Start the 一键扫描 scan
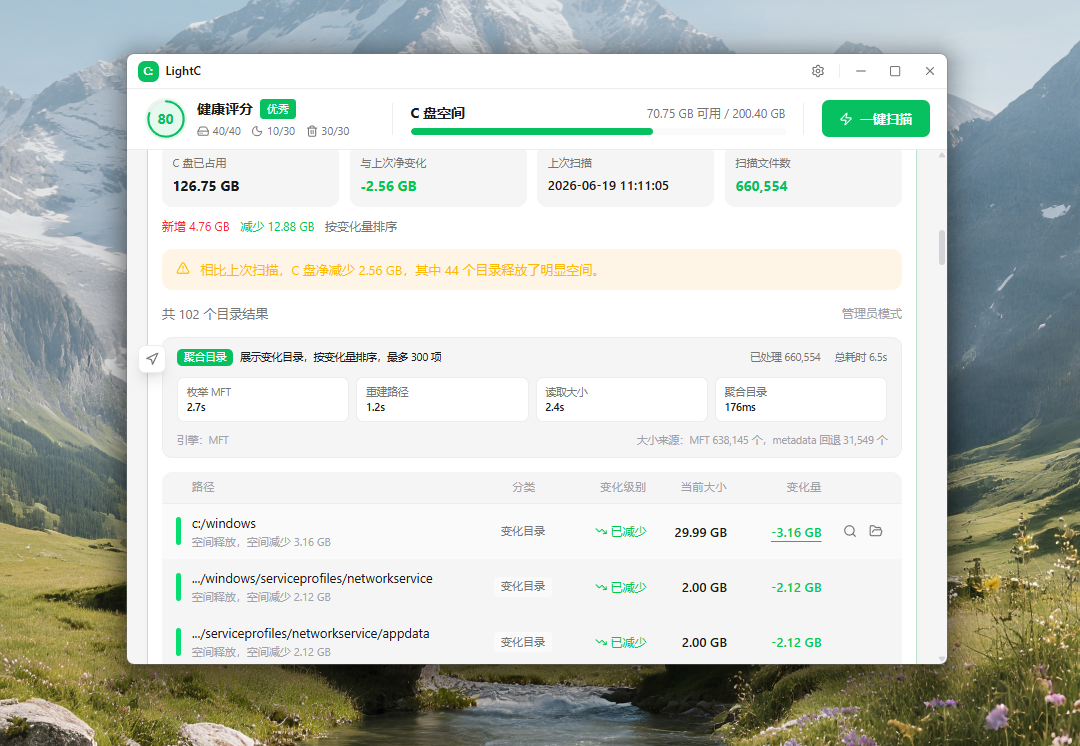The width and height of the screenshot is (1080, 746). coord(875,118)
